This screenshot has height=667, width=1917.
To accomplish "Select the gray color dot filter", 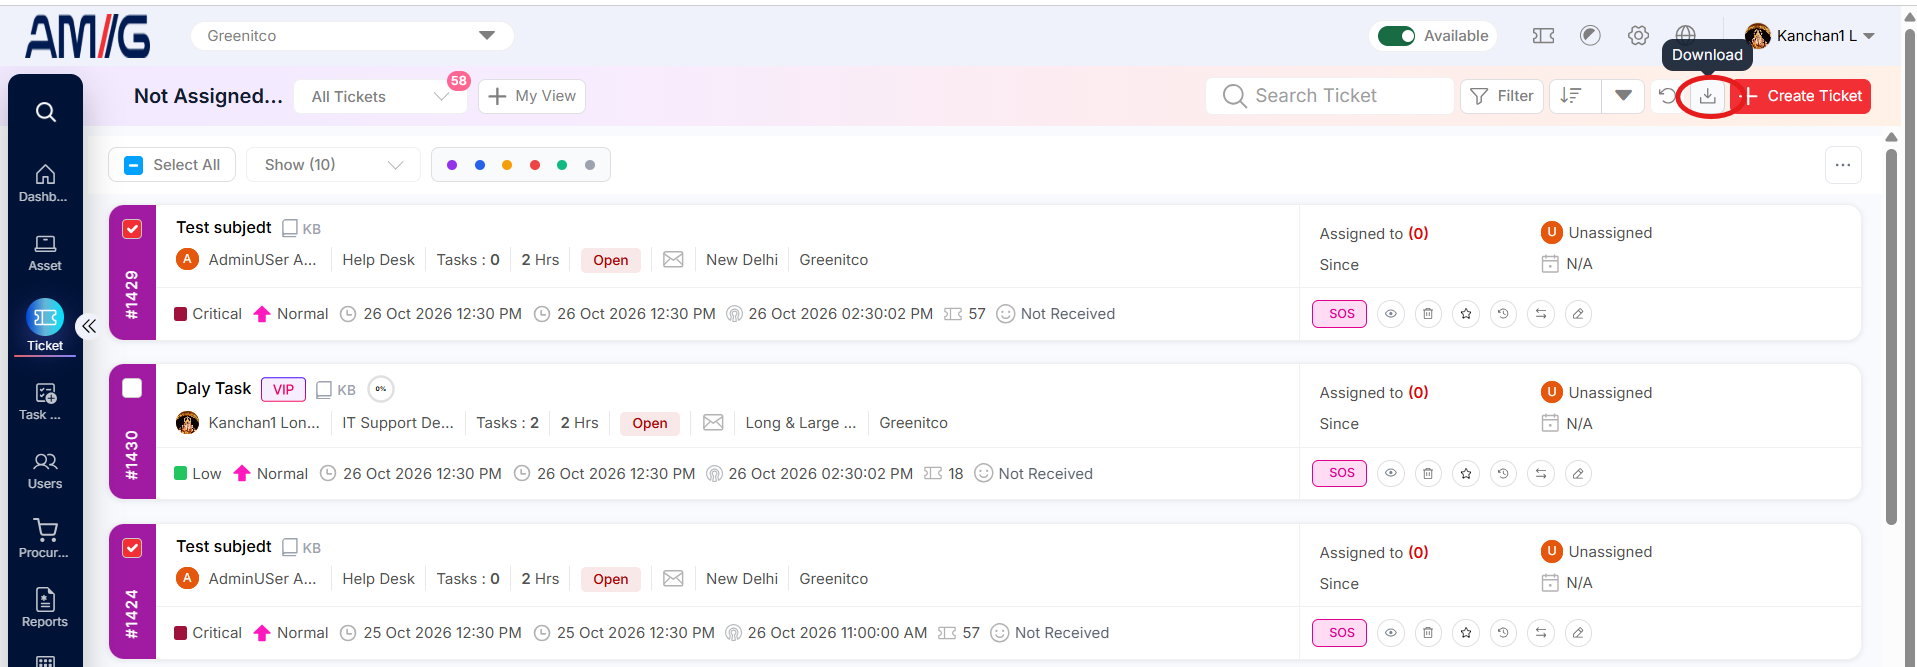I will pos(590,165).
